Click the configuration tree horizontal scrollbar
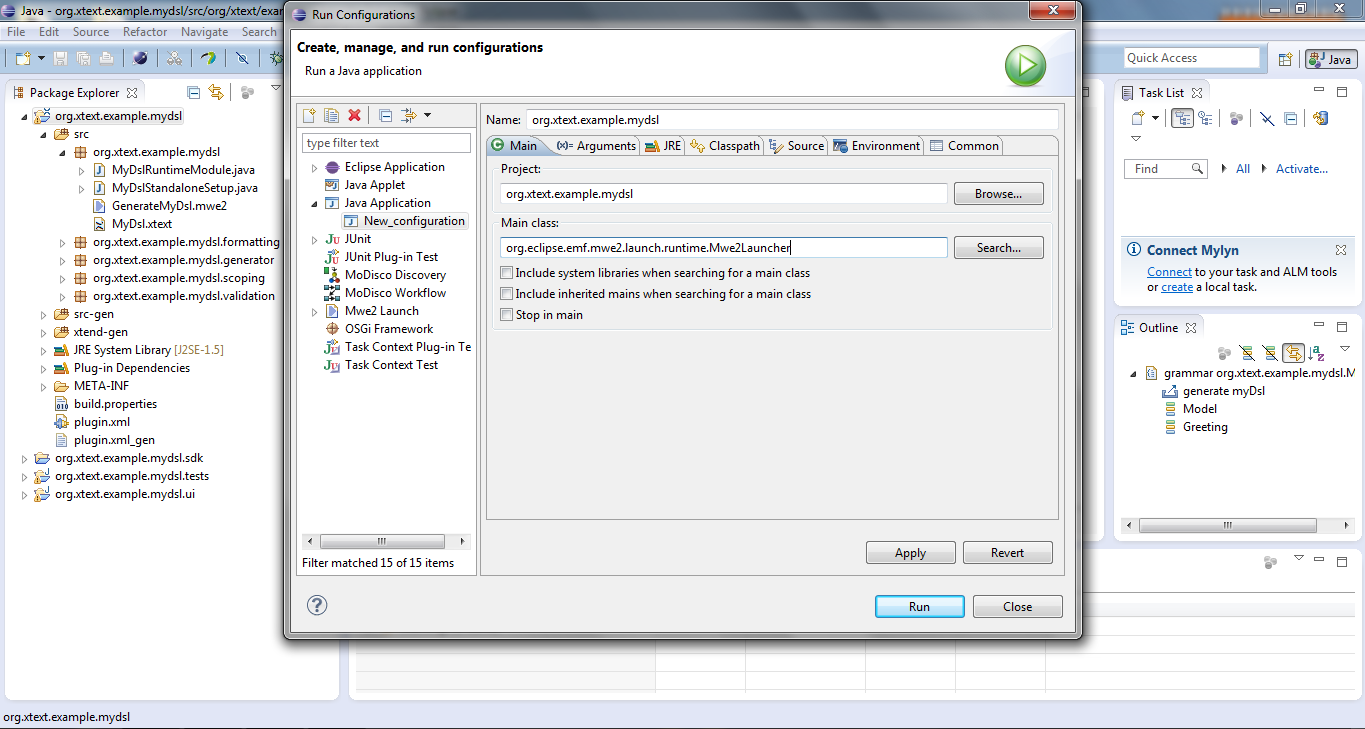The width and height of the screenshot is (1365, 729). (x=386, y=541)
